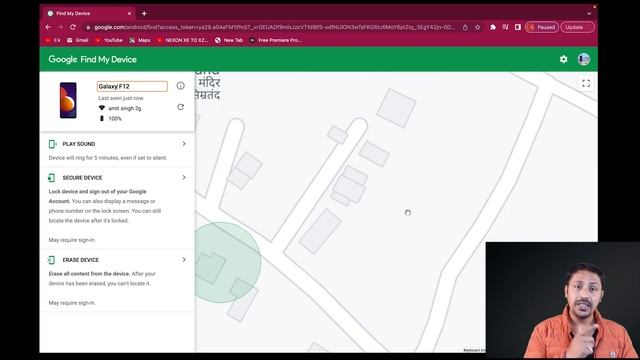This screenshot has width=640, height=360.
Task: Click the battery status icon
Action: coord(102,118)
